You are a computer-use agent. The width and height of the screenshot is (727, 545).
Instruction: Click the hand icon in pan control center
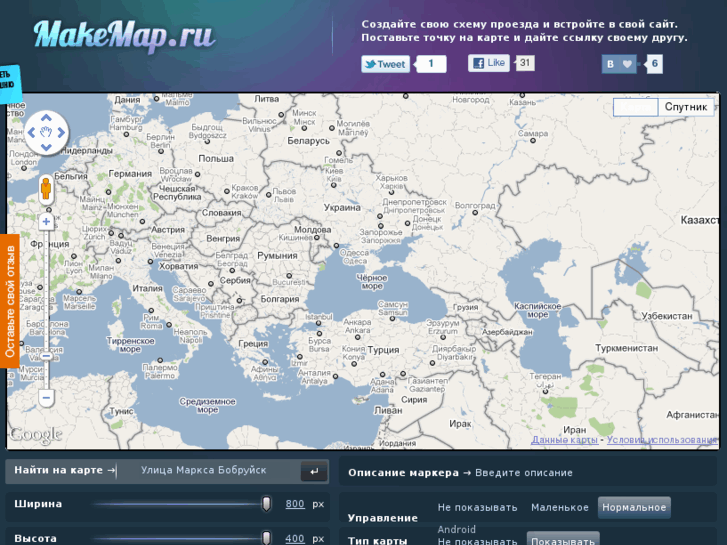coord(46,133)
